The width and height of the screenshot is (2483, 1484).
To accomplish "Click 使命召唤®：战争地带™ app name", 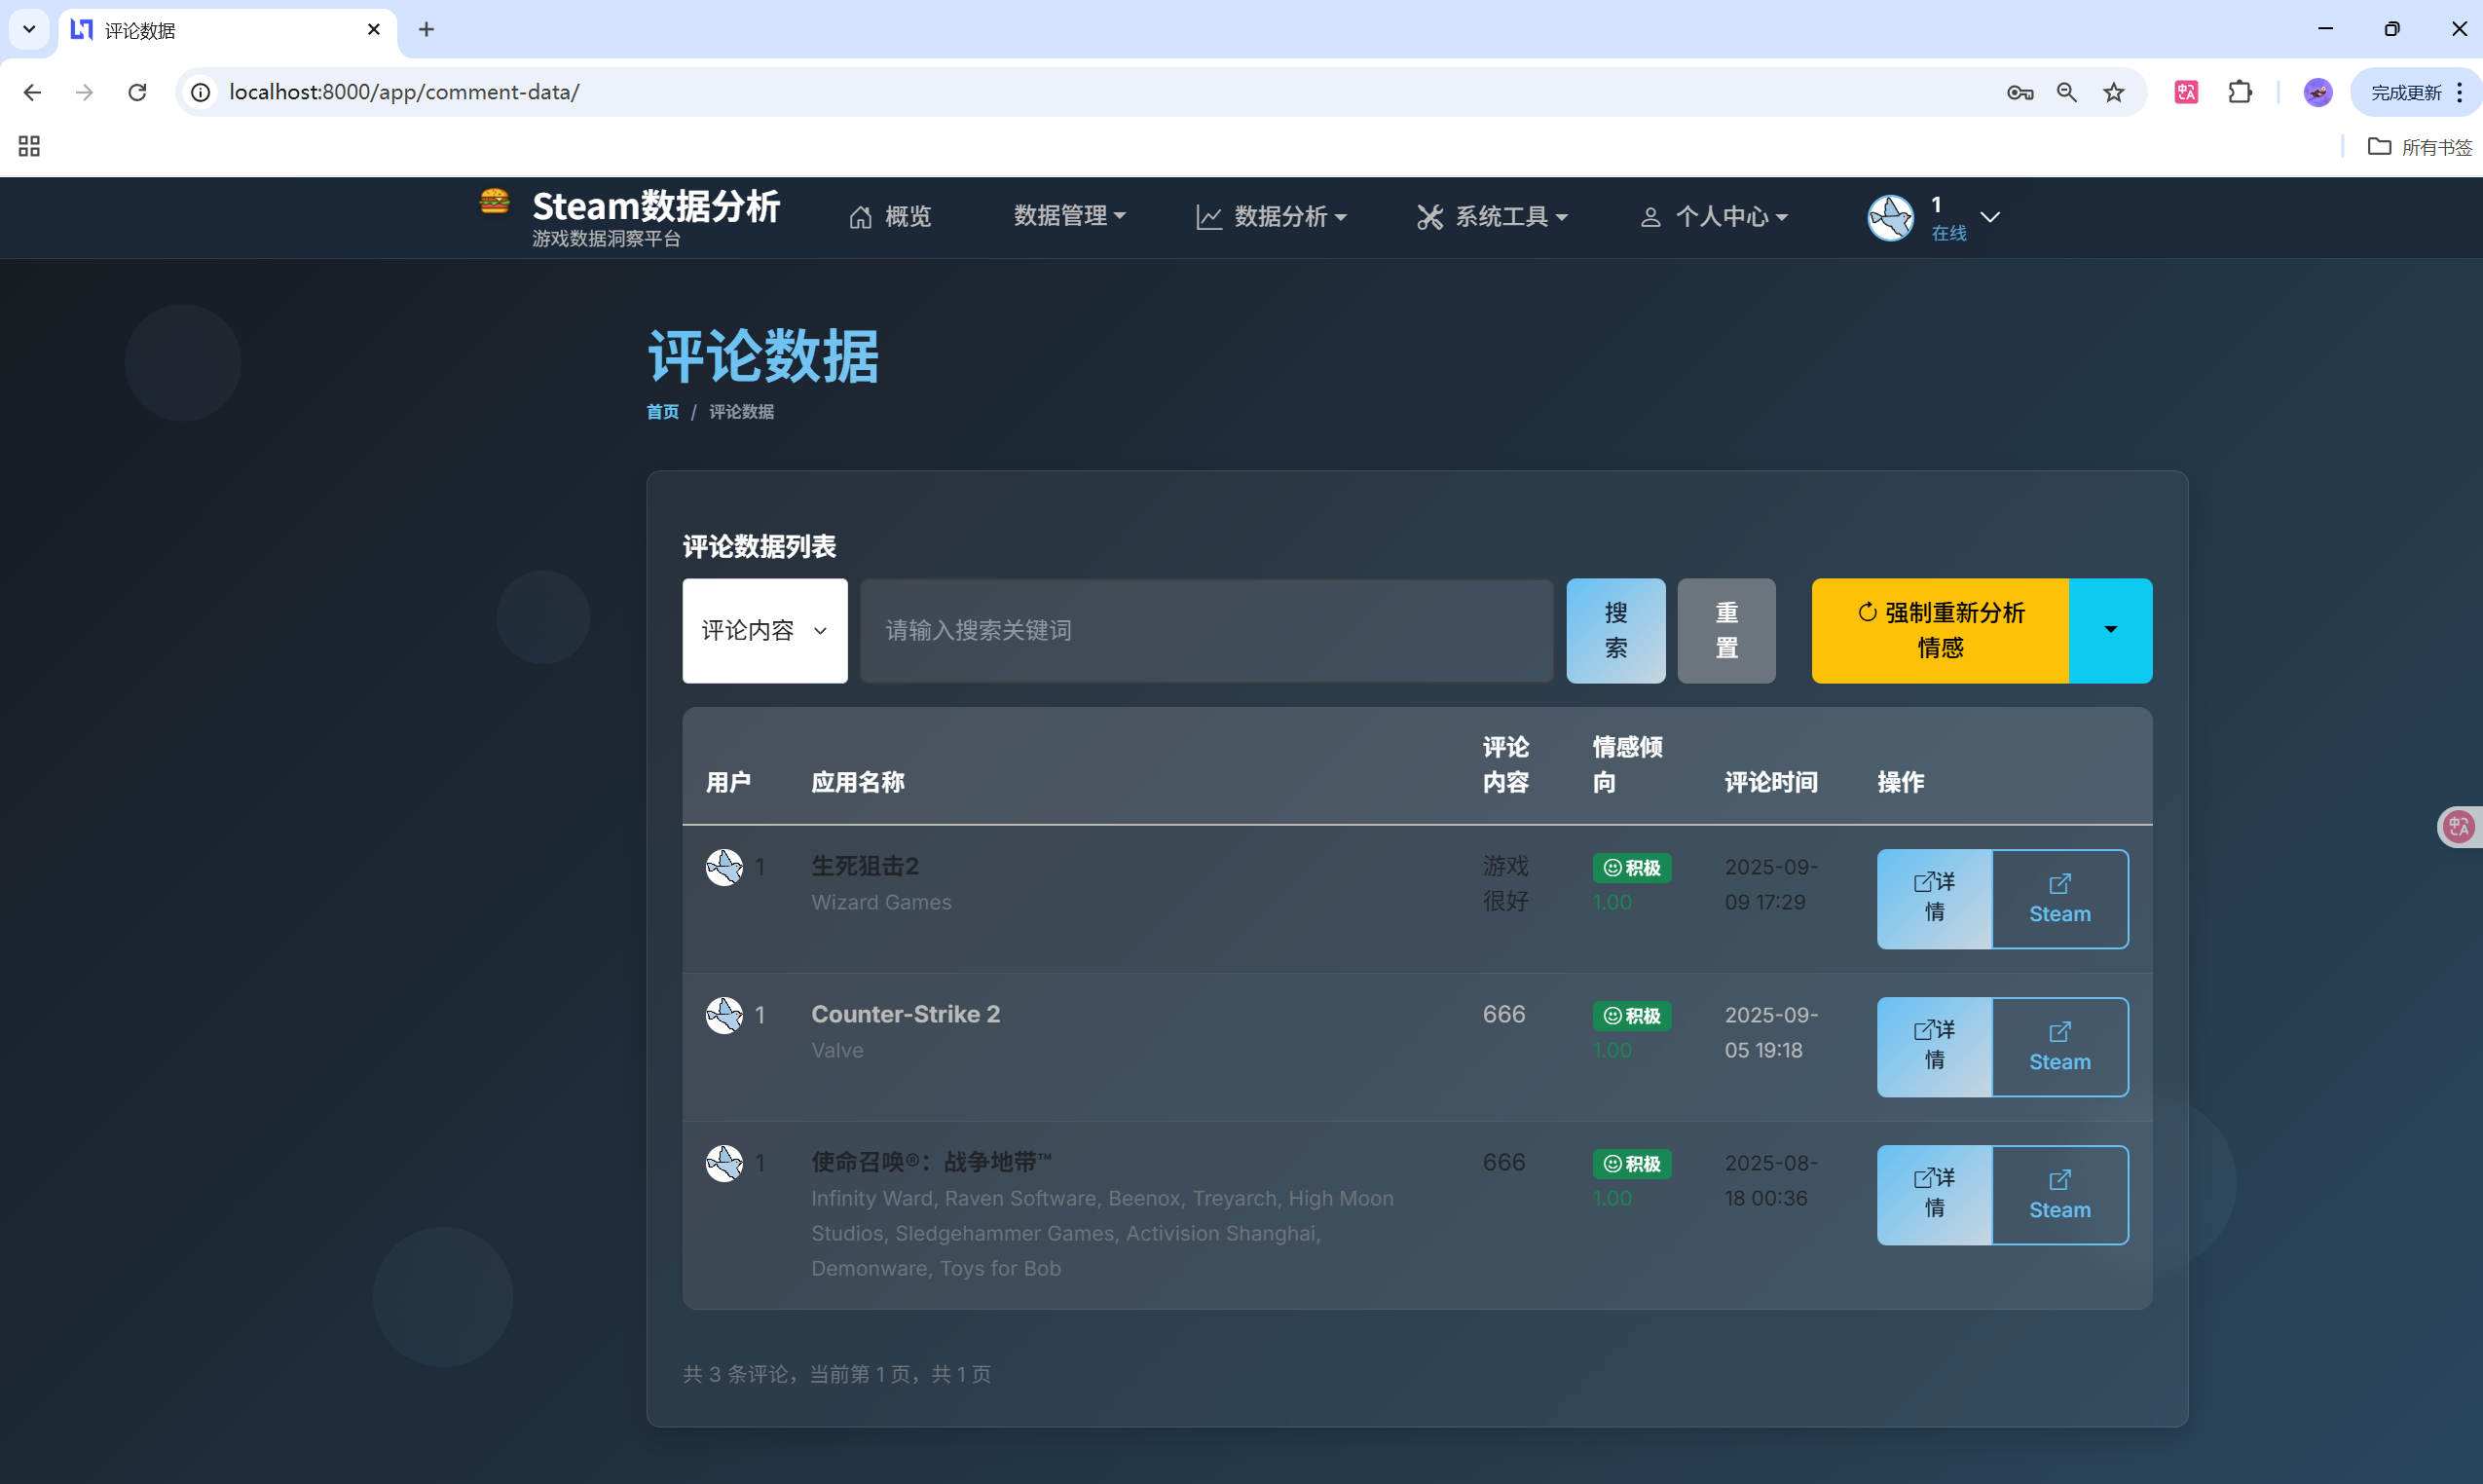I will click(931, 1162).
